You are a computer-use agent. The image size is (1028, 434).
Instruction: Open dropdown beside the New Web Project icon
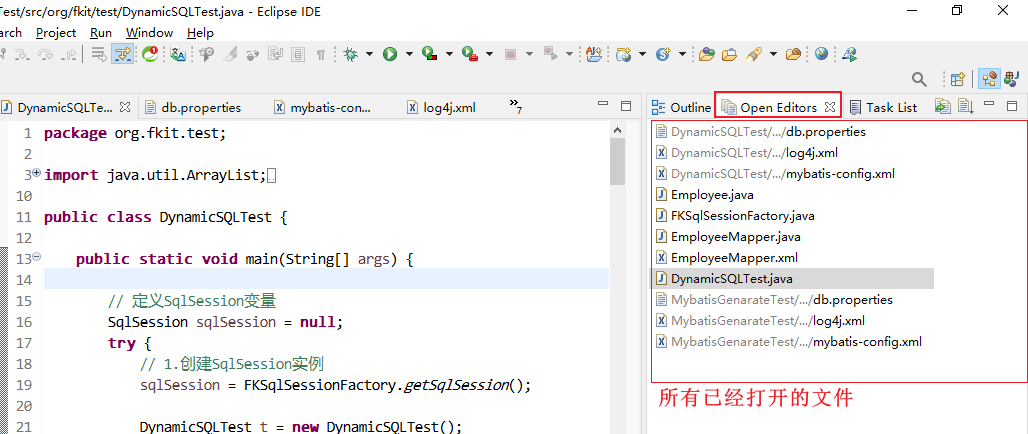pyautogui.click(x=642, y=54)
